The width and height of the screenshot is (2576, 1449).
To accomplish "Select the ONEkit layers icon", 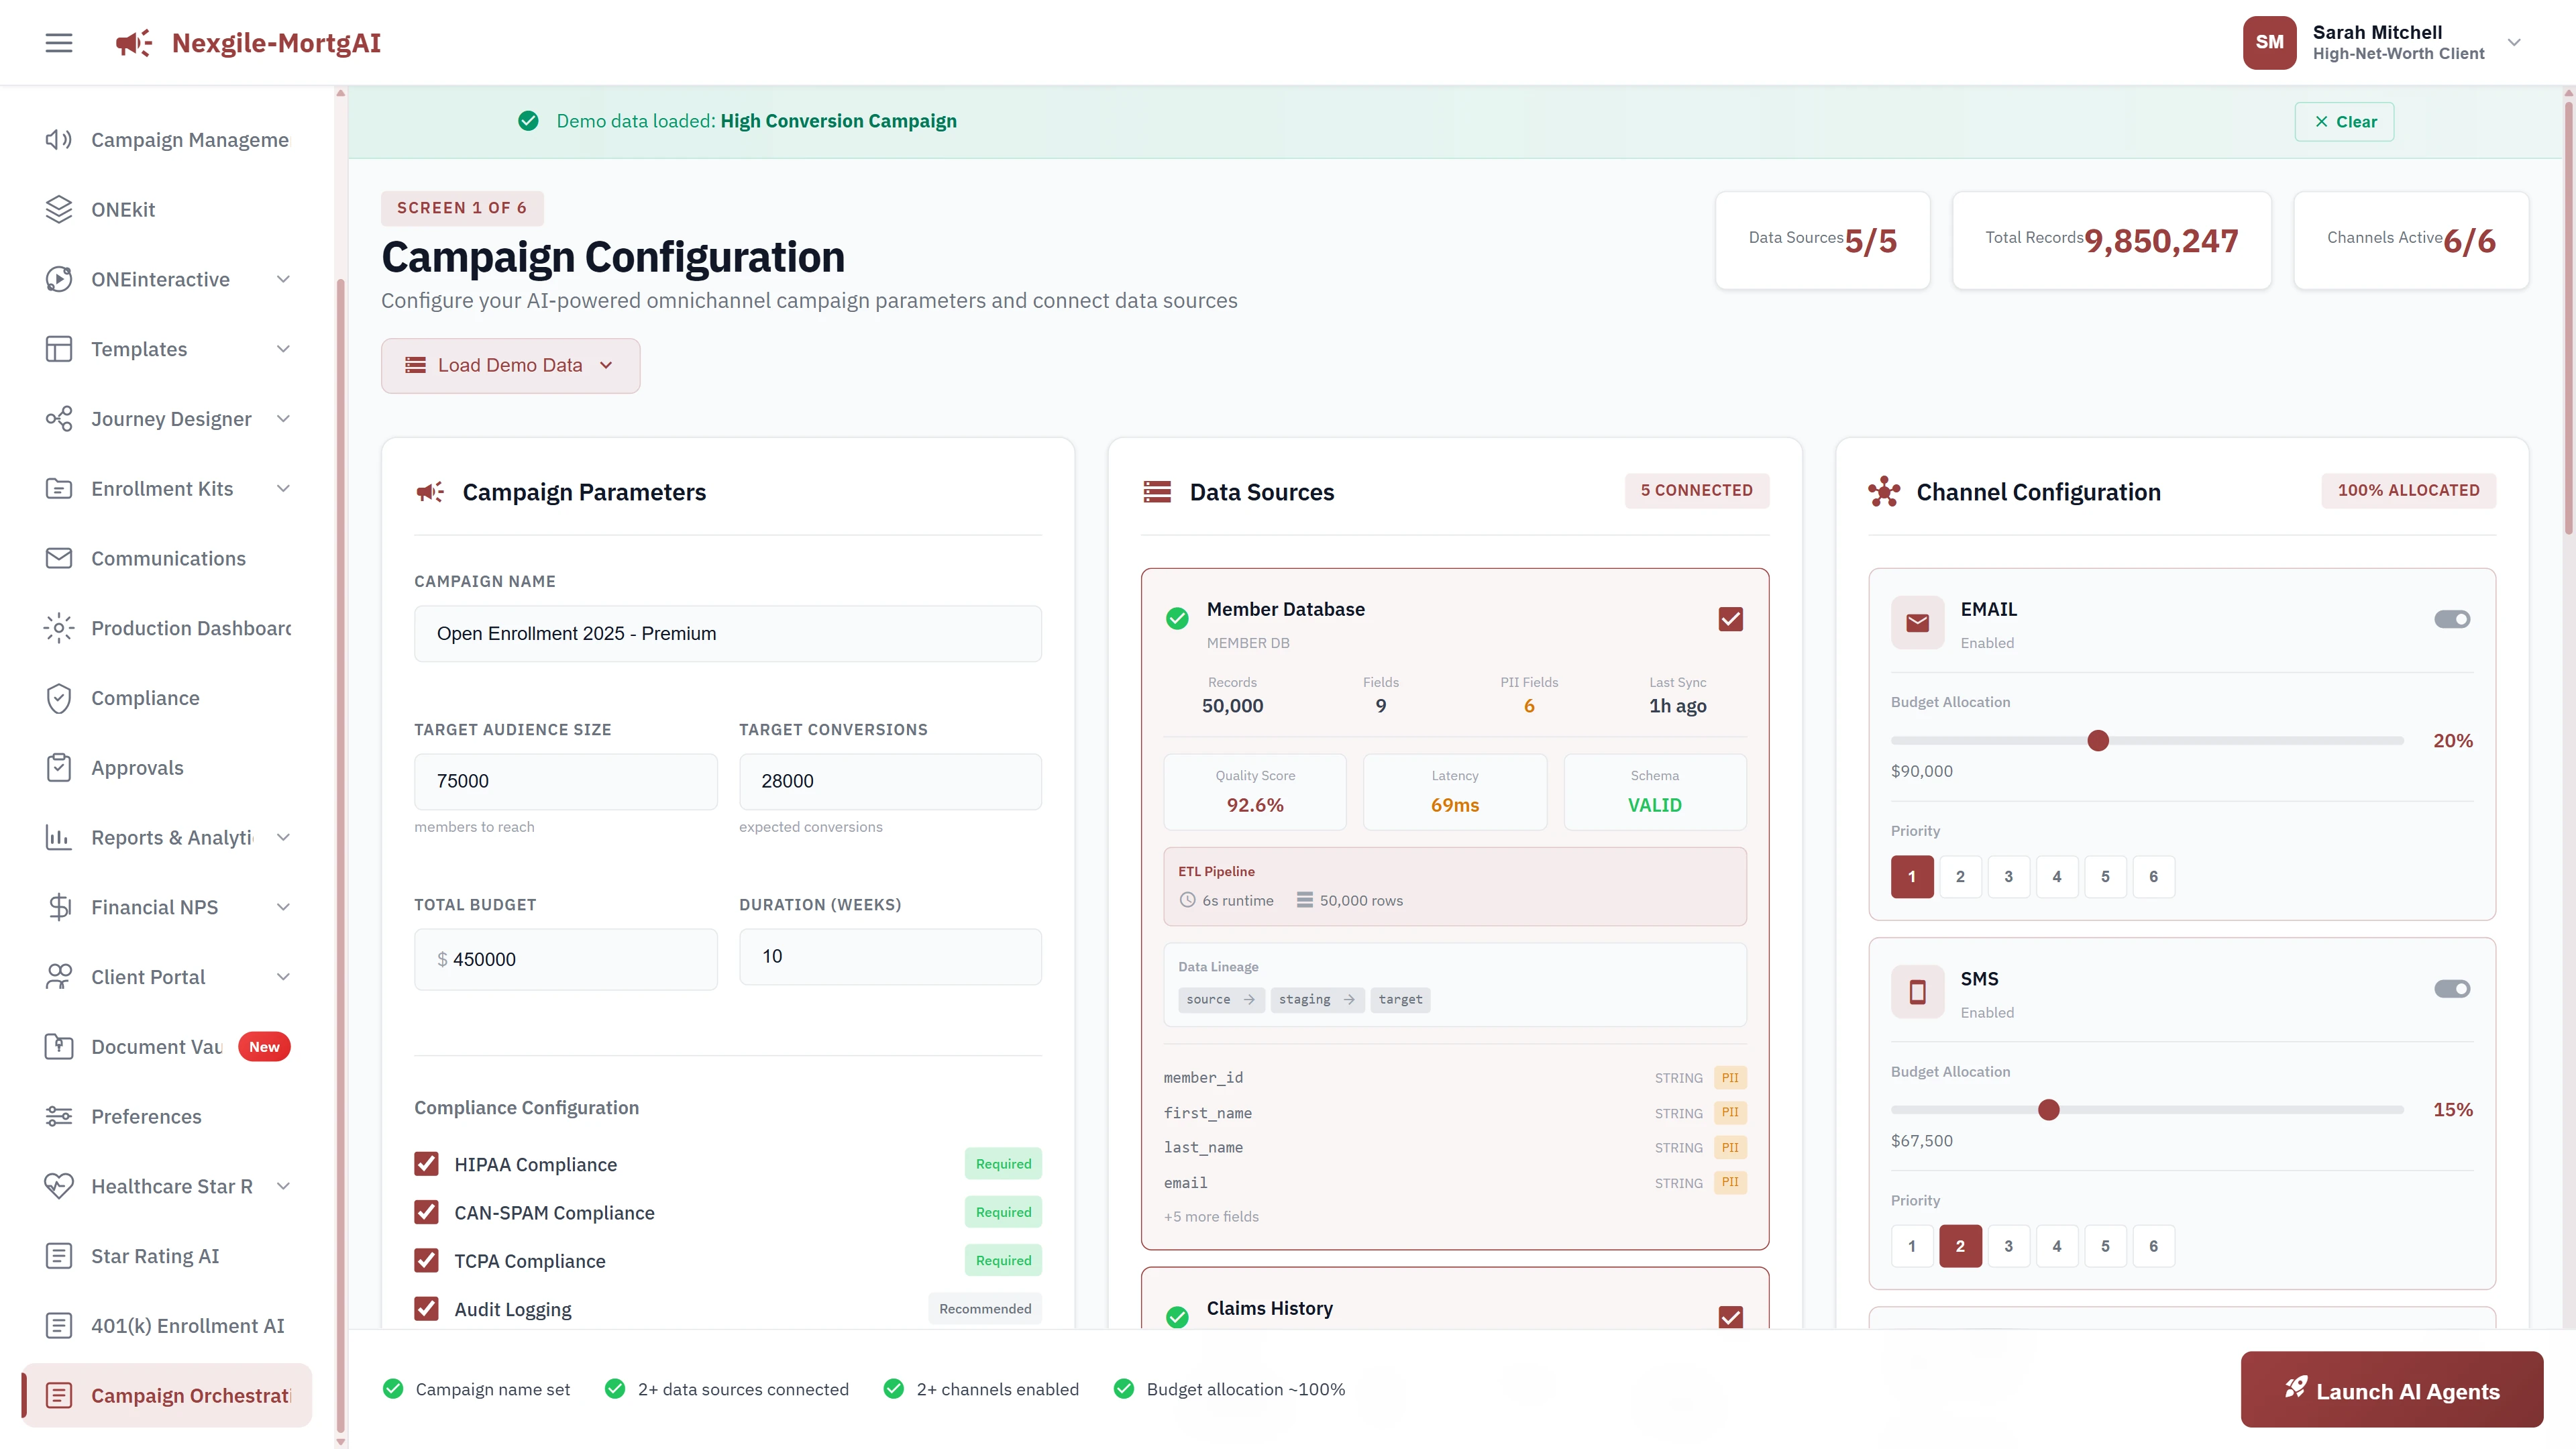I will coord(58,209).
